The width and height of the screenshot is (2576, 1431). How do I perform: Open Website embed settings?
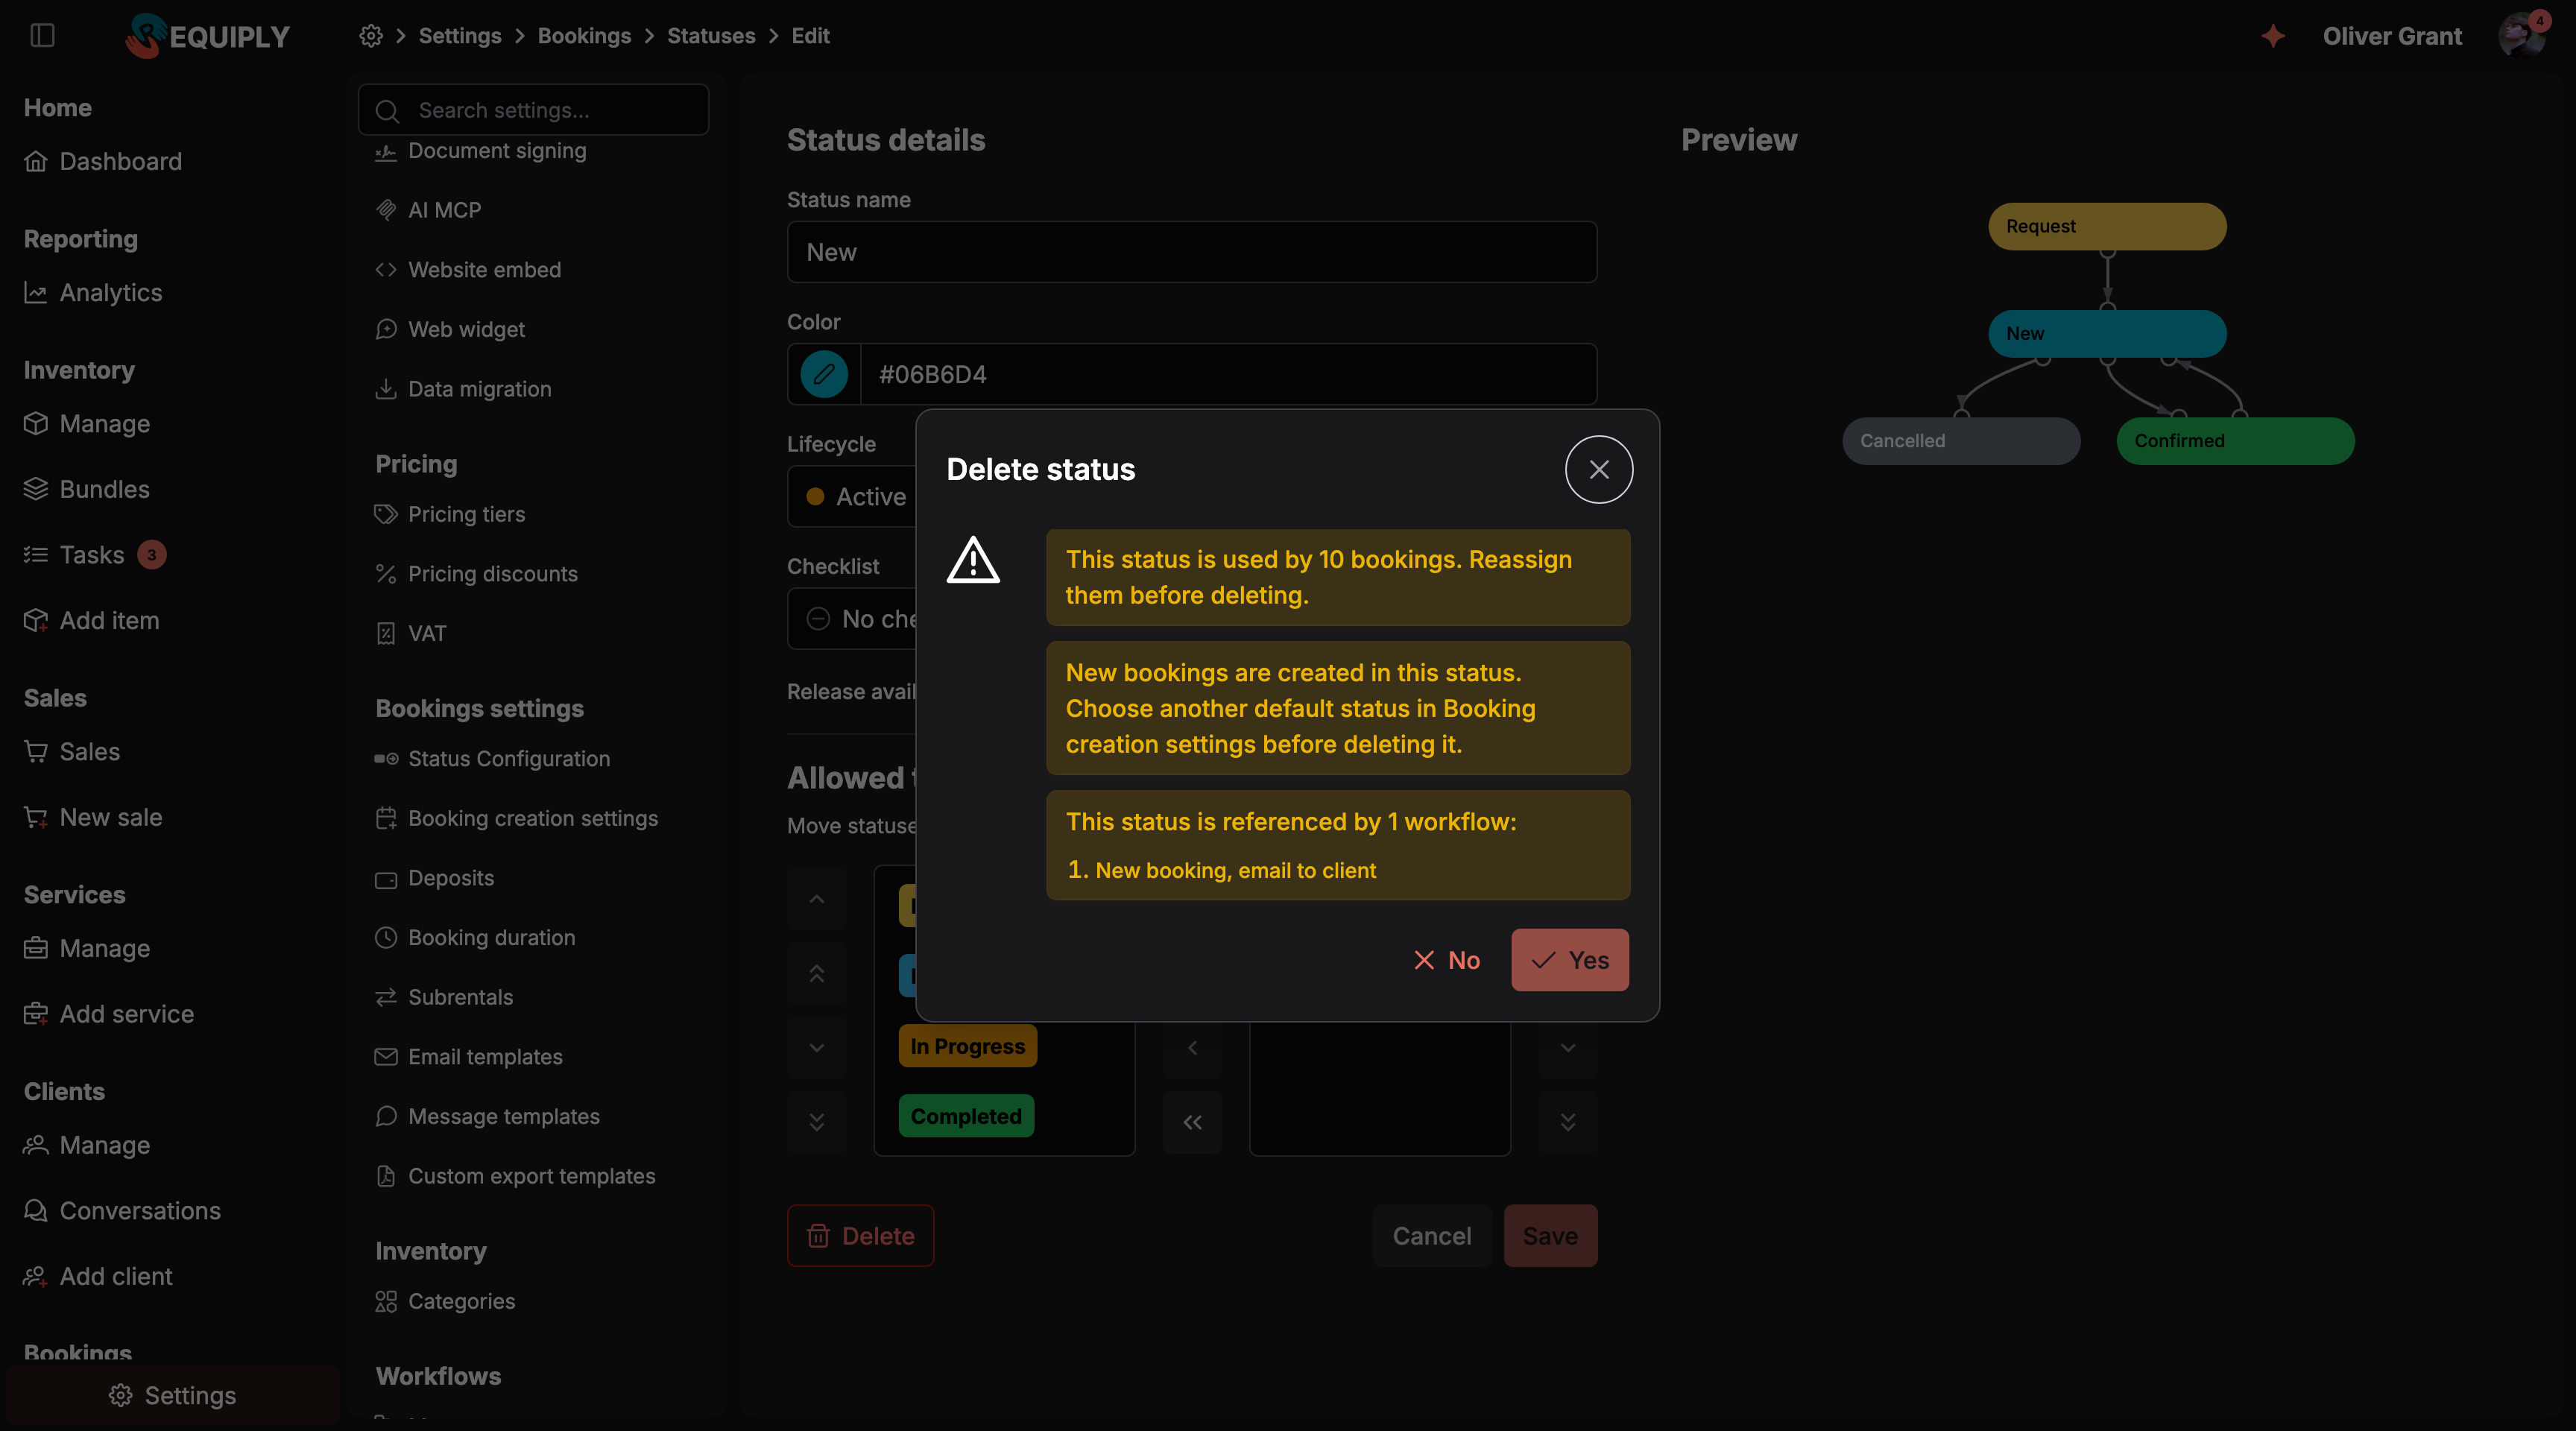pos(468,269)
